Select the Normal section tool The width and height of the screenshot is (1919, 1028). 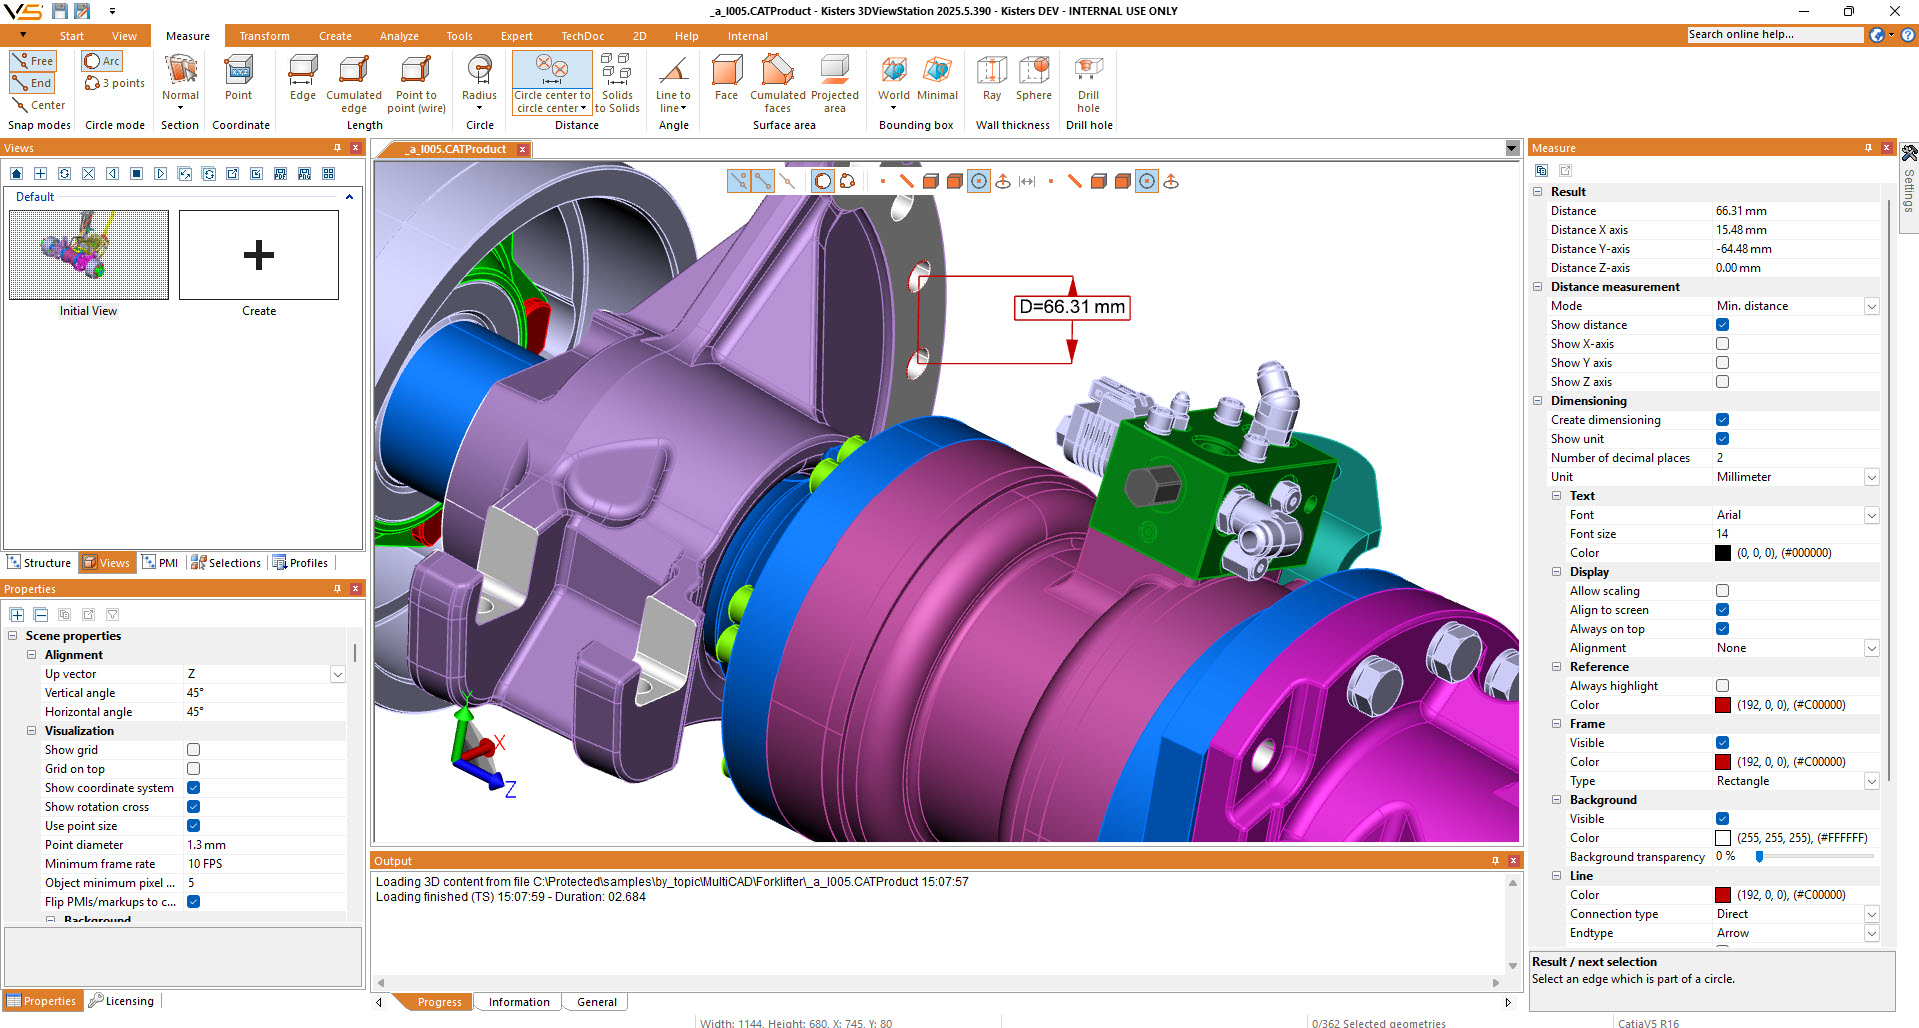click(x=180, y=80)
